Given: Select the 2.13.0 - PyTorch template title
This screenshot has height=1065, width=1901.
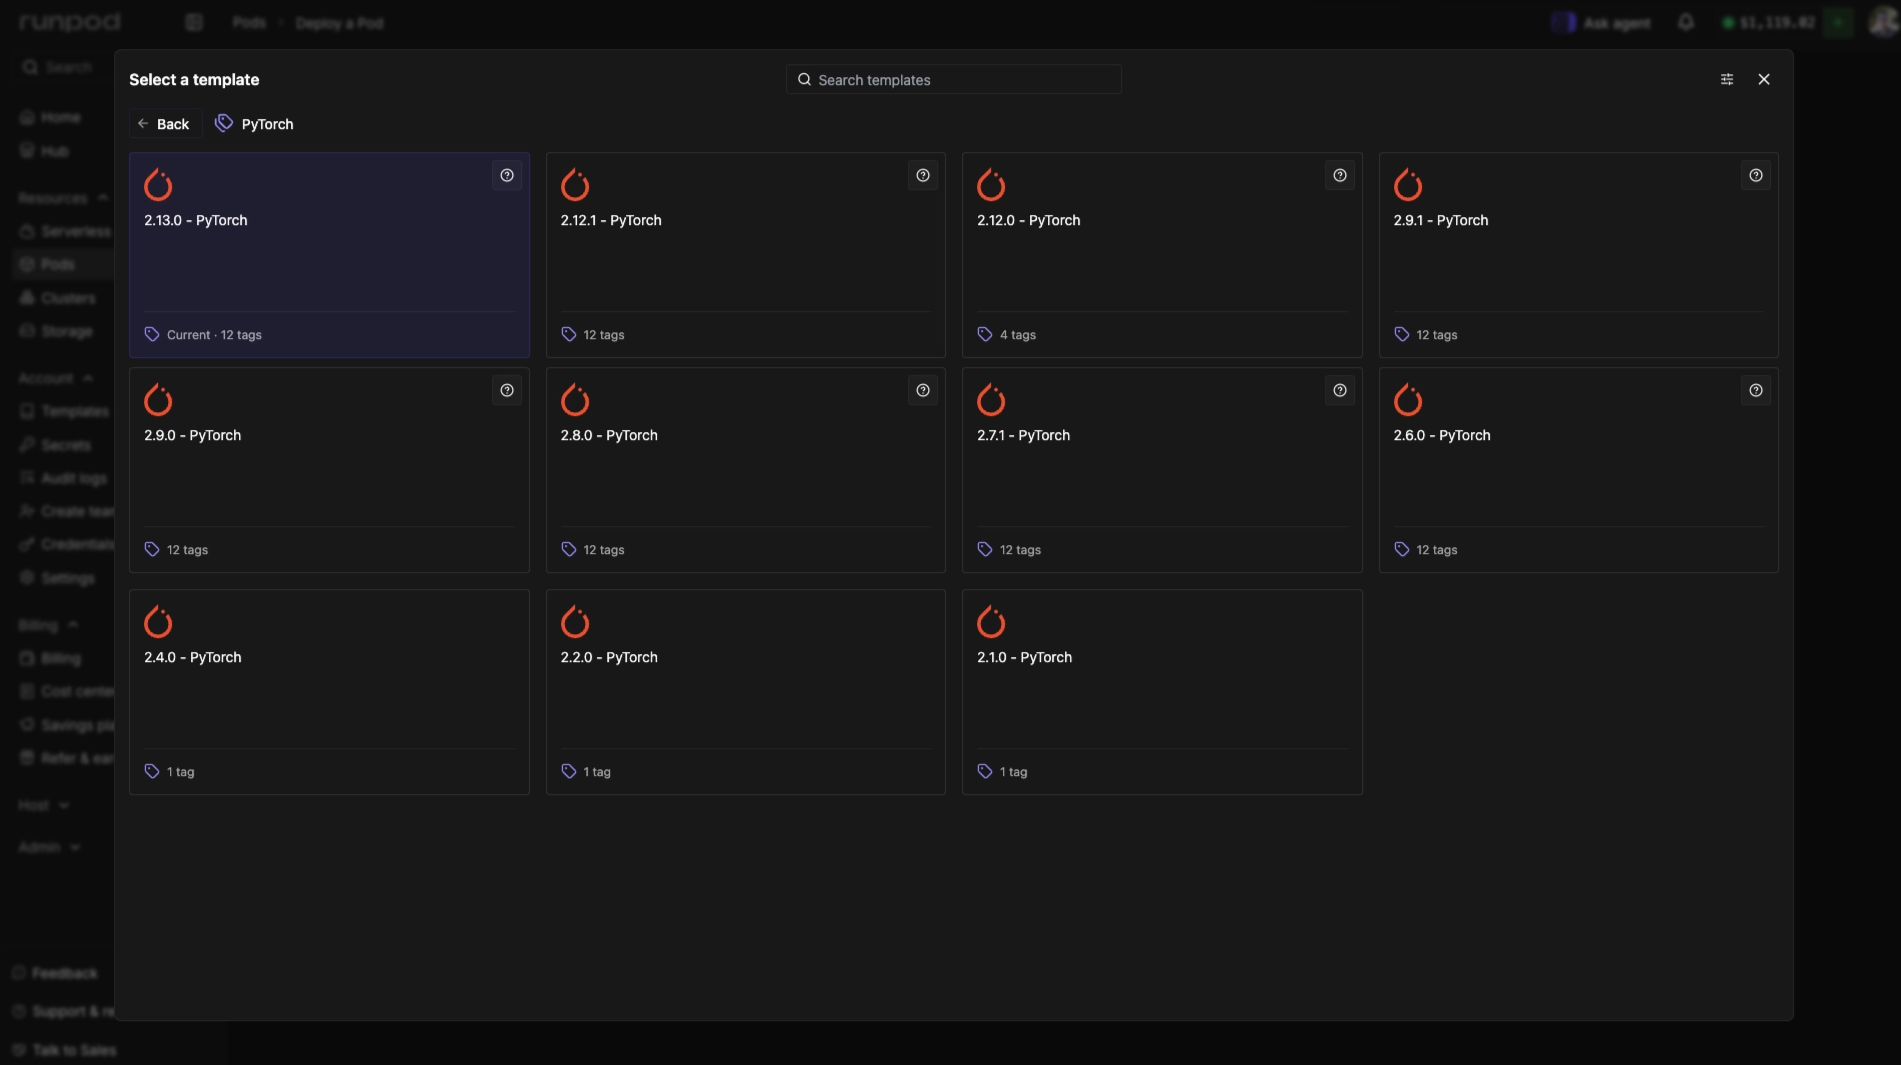Looking at the screenshot, I should (196, 220).
